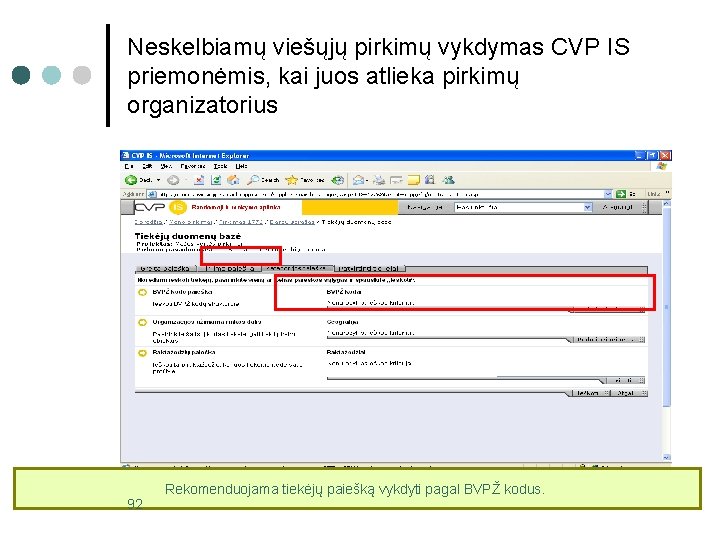Expand the Links toolbar chevron
This screenshot has height=540, width=720.
[x=667, y=193]
